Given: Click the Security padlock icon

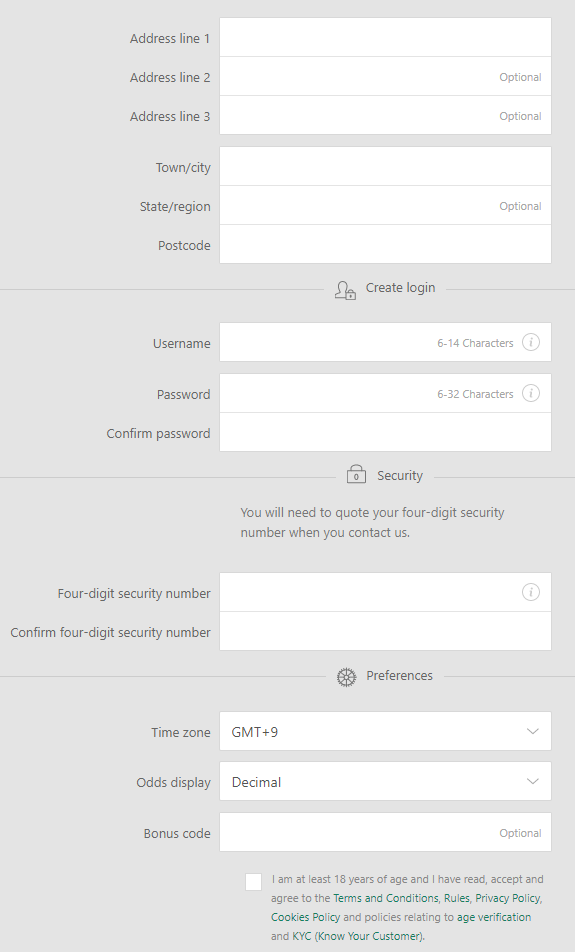Looking at the screenshot, I should (x=356, y=474).
